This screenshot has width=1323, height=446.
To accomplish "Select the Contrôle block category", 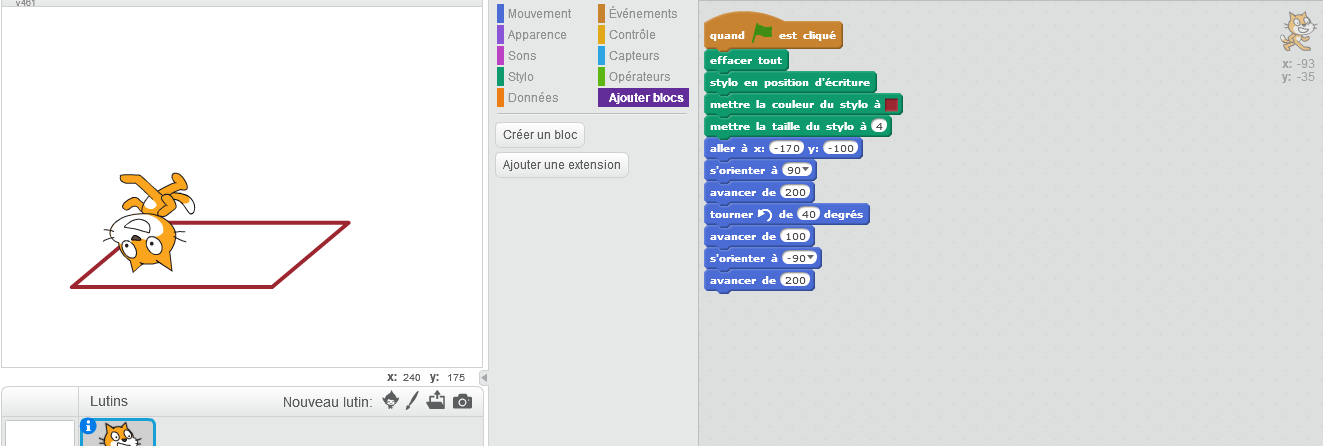I will [632, 35].
